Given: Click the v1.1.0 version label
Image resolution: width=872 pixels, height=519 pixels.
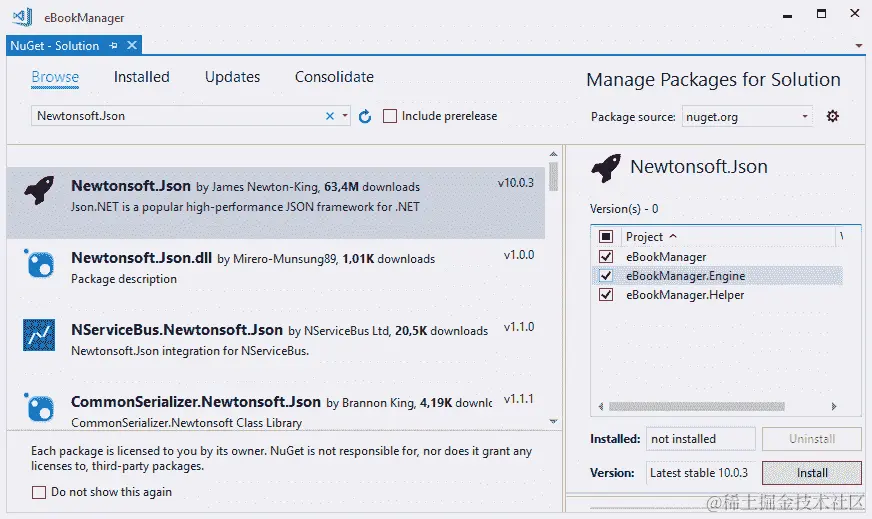Looking at the screenshot, I should click(x=519, y=327).
